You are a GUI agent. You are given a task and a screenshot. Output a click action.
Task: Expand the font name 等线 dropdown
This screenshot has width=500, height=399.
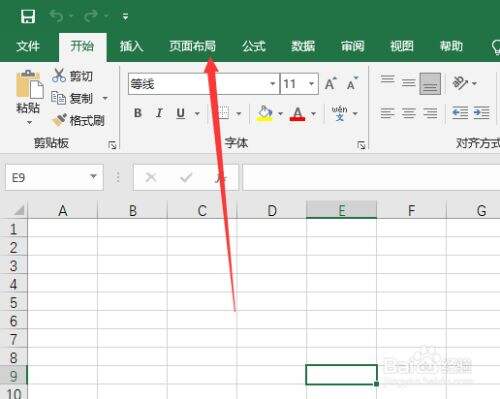(x=273, y=84)
